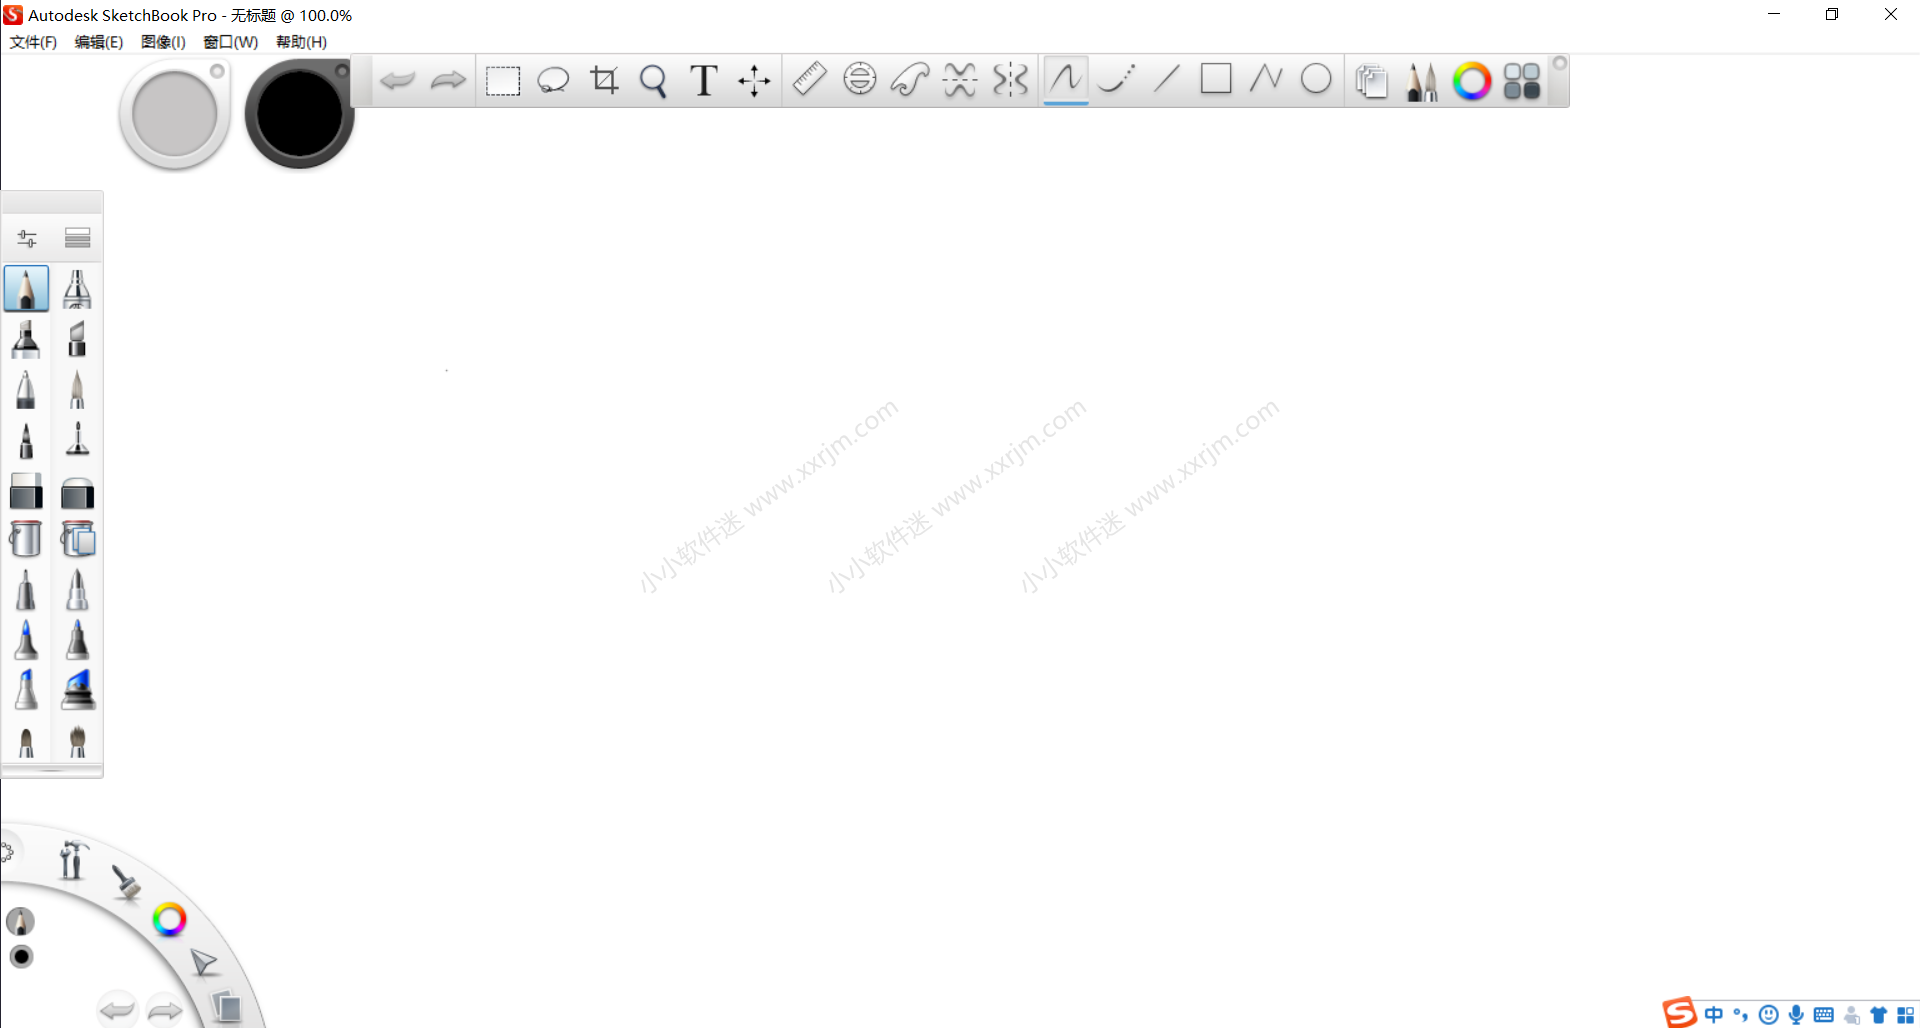Screen dimensions: 1920x1028
Task: Open the hammer and wrench tools in lagoon
Action: (x=72, y=860)
